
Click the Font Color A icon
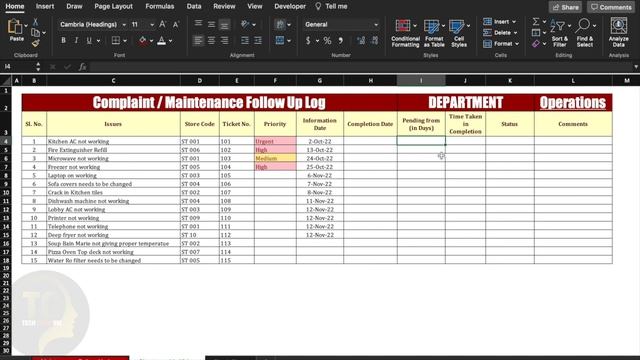(x=162, y=40)
